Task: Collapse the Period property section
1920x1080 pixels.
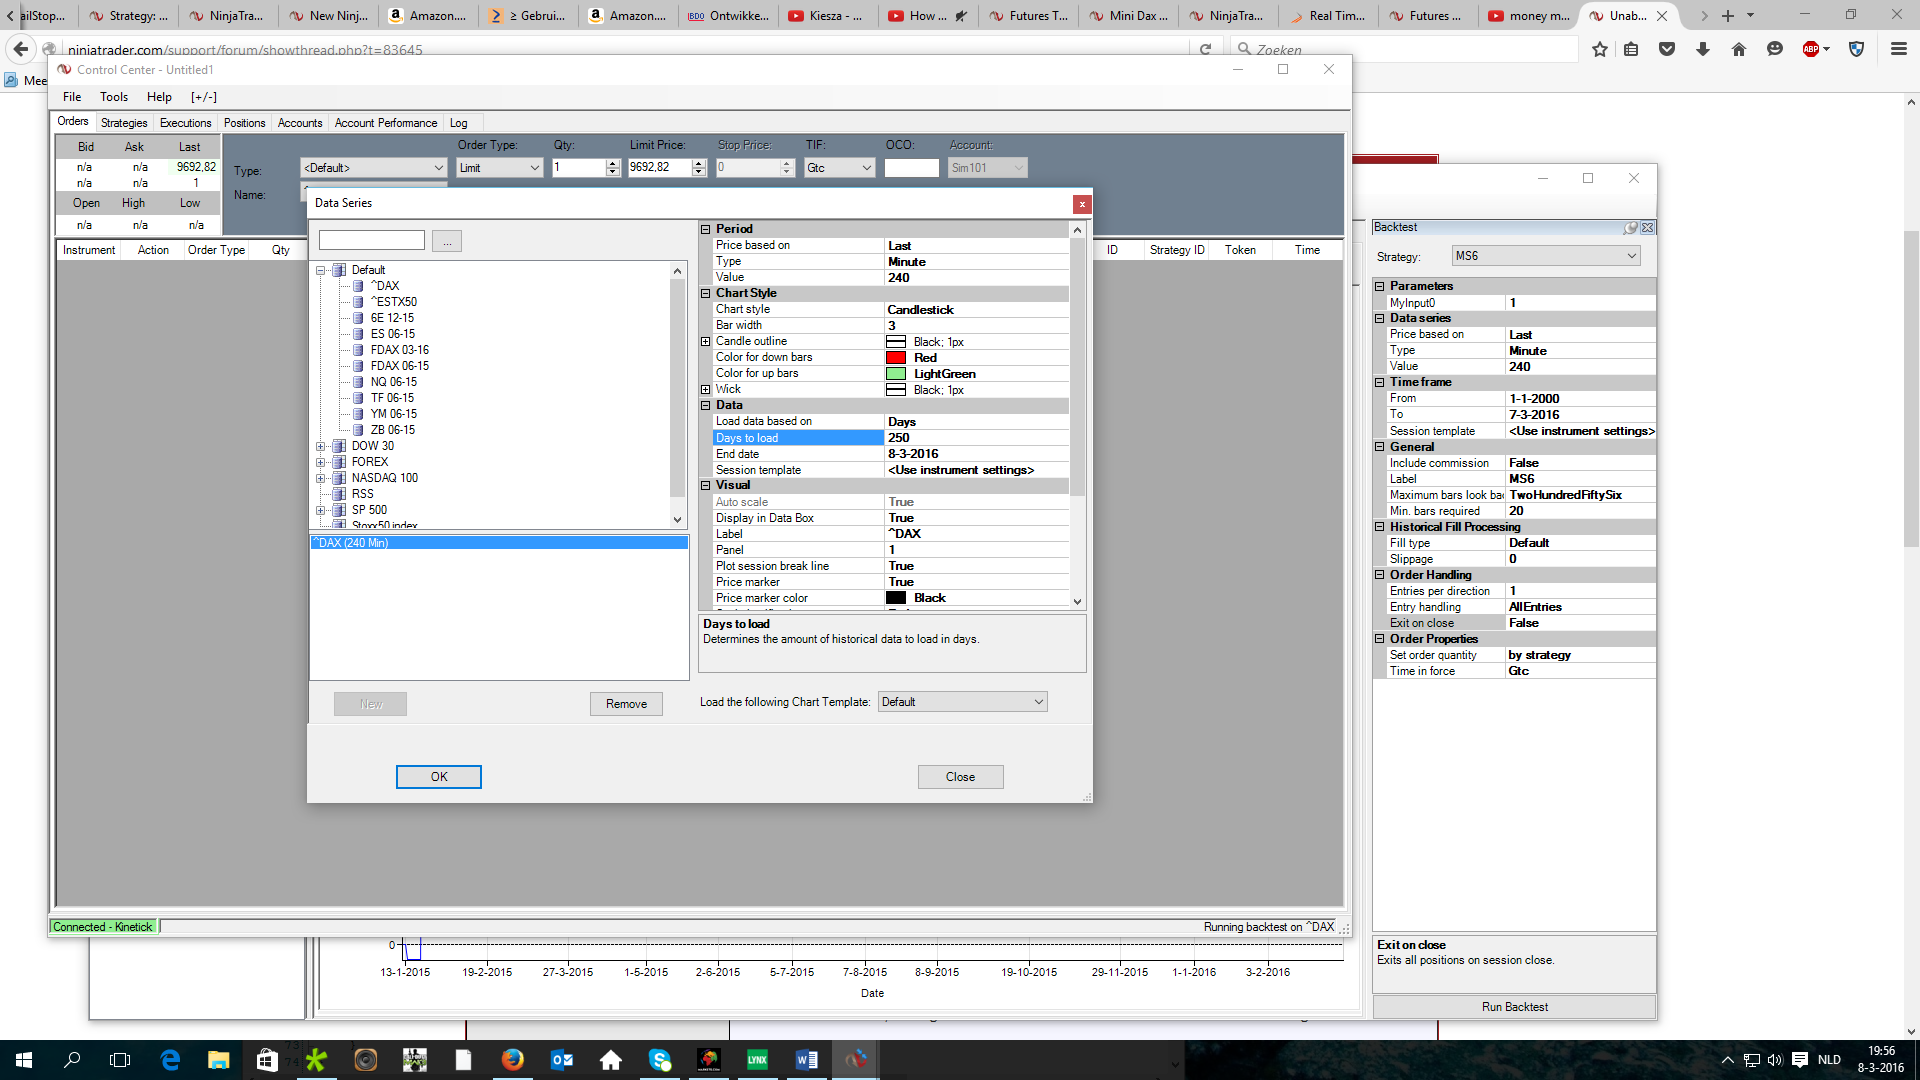Action: tap(706, 229)
